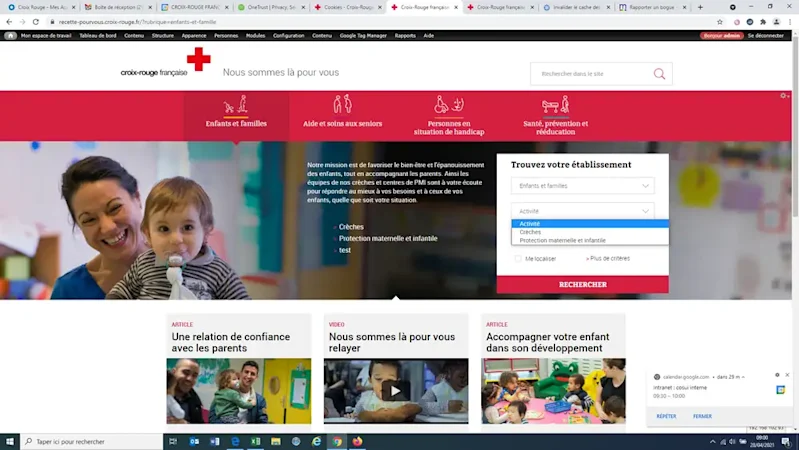Click the Santé, prévention hospital bed icon

click(555, 104)
